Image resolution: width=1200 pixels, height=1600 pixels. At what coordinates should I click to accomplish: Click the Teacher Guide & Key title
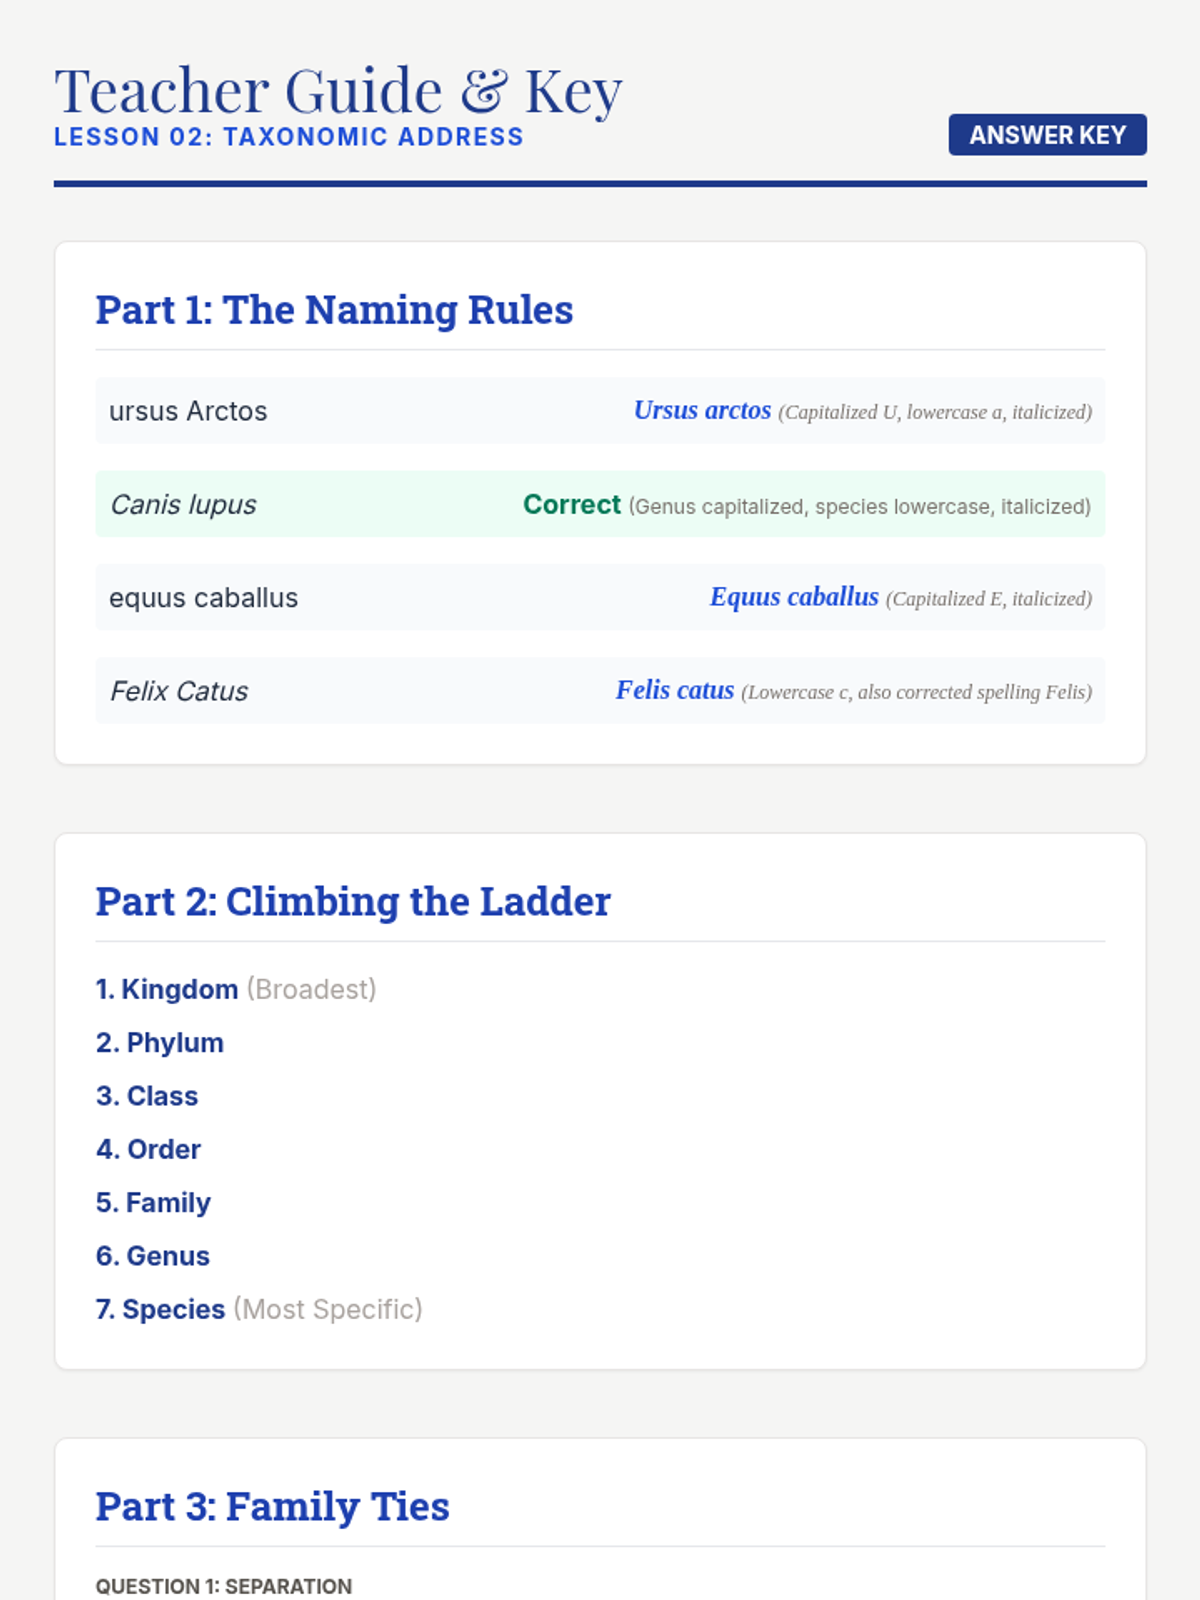[x=338, y=91]
